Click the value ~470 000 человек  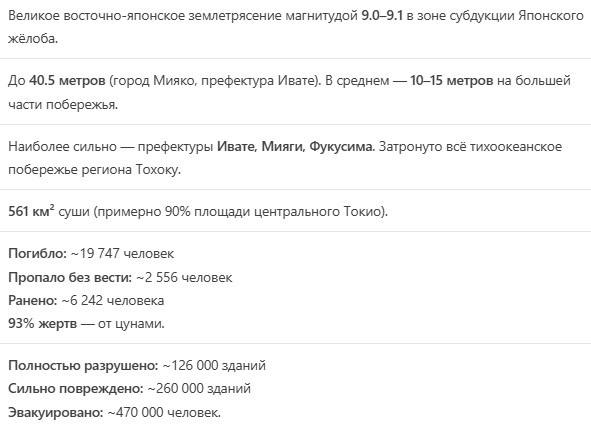click(x=164, y=412)
